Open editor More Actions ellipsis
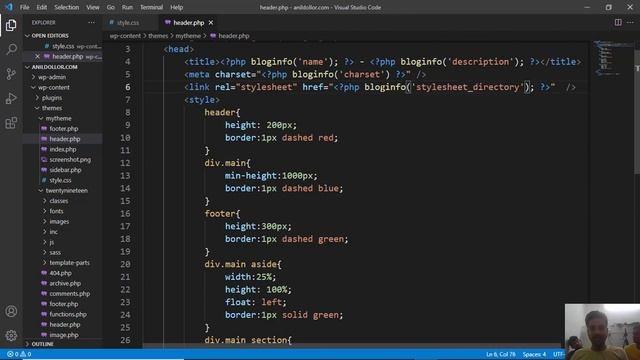This screenshot has width=640, height=360. coord(630,22)
